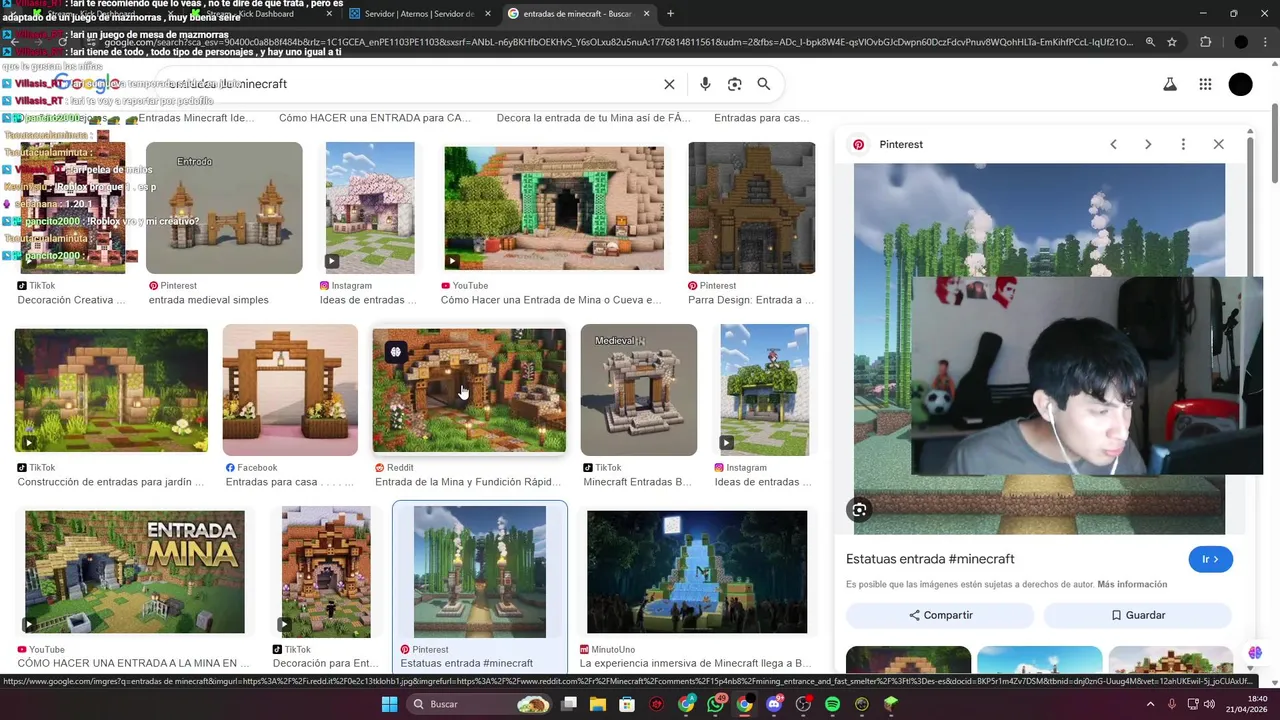The height and width of the screenshot is (720, 1280).
Task: Open the Minecraft launcher taskbar icon
Action: tap(891, 704)
